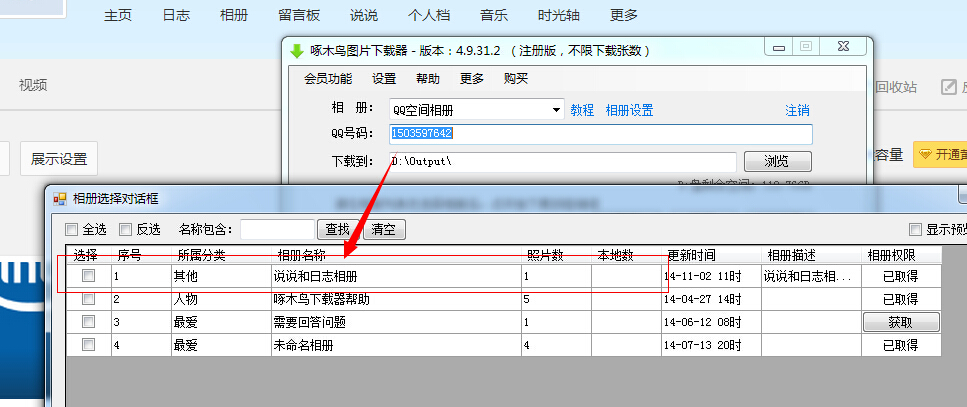This screenshot has width=967, height=407.
Task: Click the 查找 button
Action: (337, 230)
